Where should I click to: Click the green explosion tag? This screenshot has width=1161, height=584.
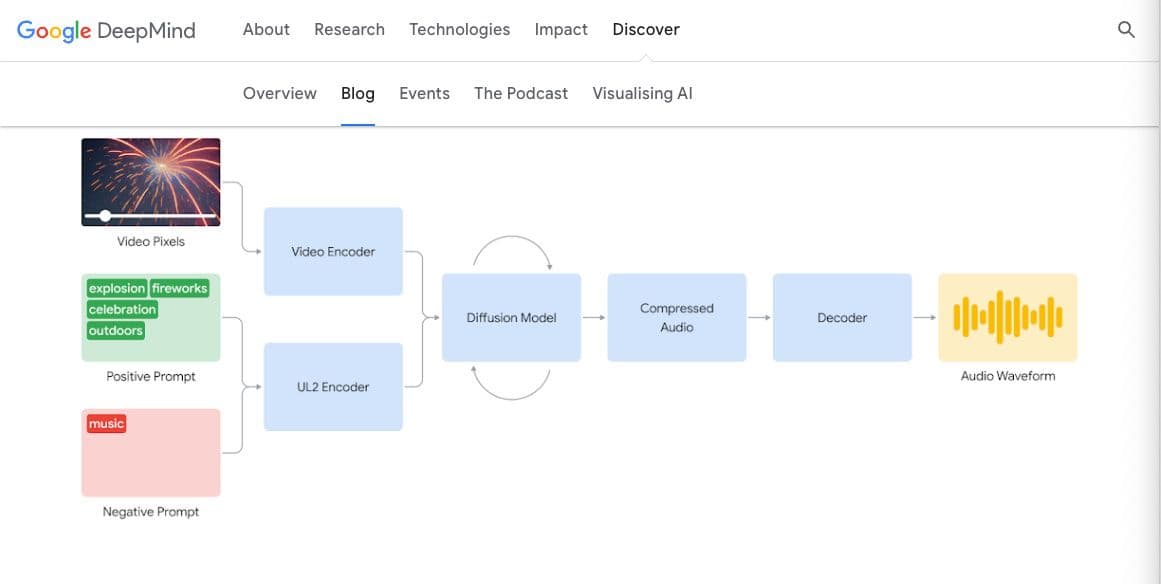tap(117, 289)
